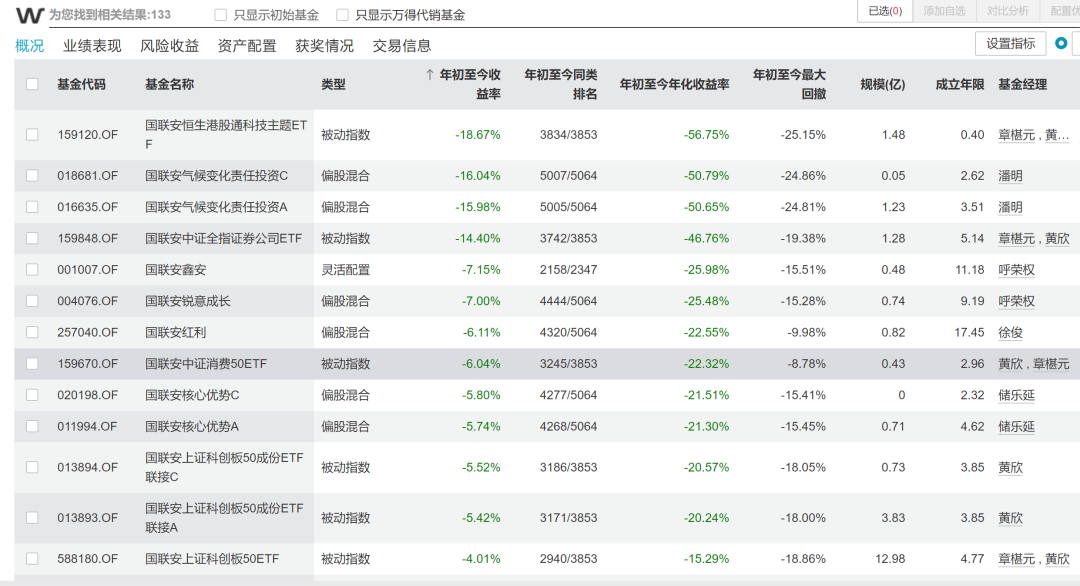Check the row for 018681.OF
Image resolution: width=1080 pixels, height=586 pixels.
coord(32,176)
